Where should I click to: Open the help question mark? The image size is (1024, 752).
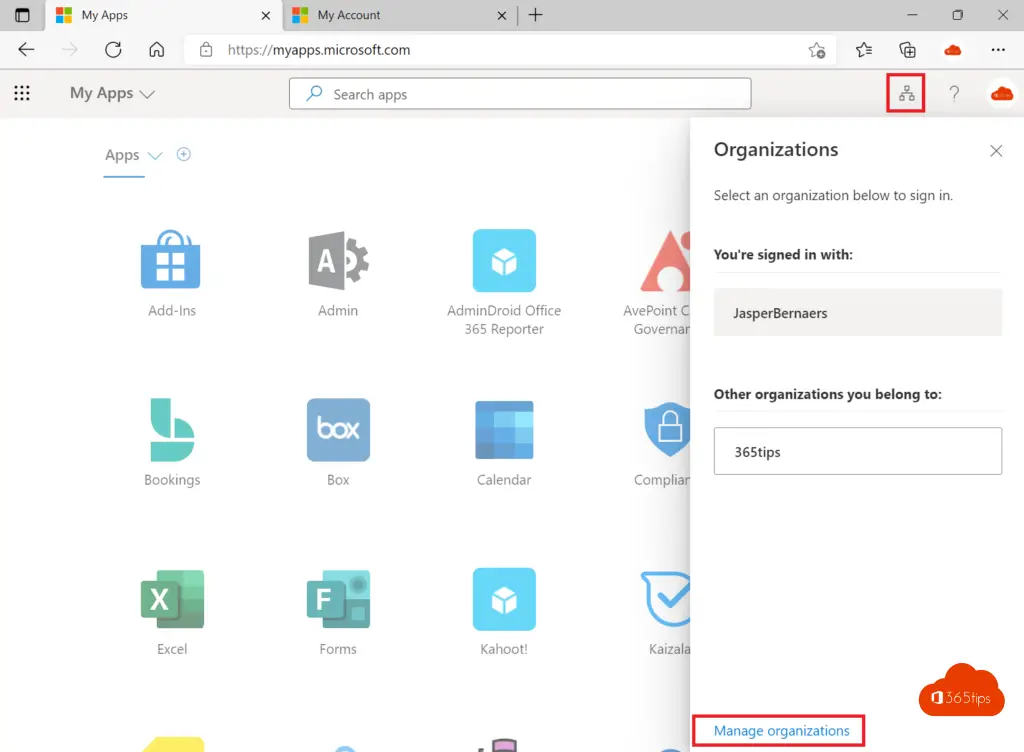(953, 94)
